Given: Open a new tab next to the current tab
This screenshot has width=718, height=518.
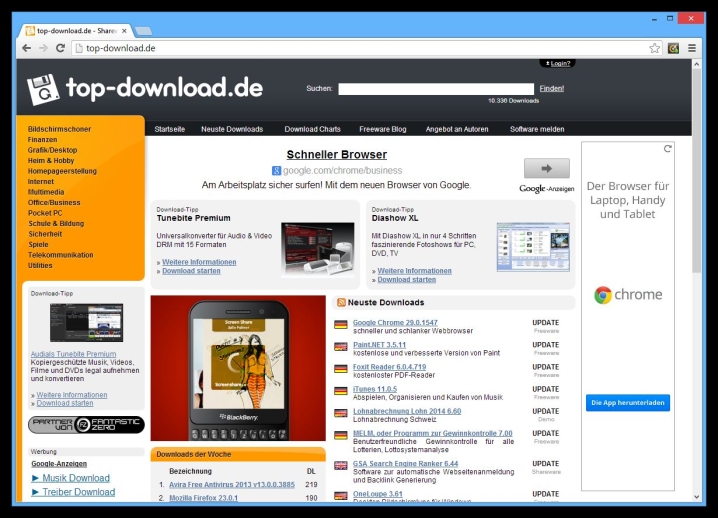Looking at the screenshot, I should pos(143,30).
